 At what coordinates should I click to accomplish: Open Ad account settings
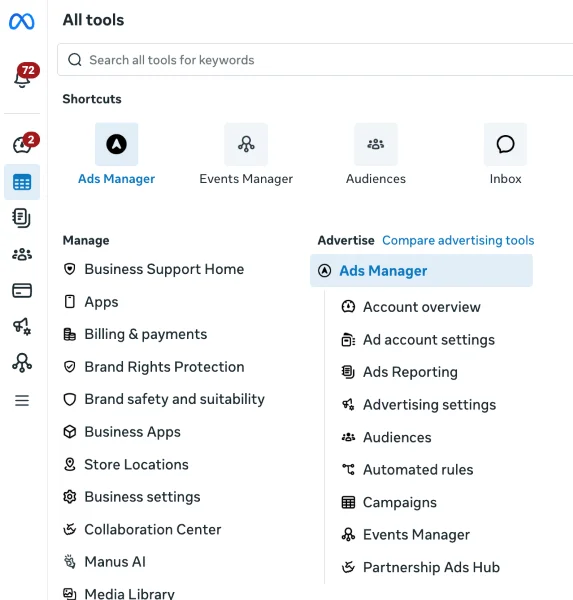click(429, 340)
